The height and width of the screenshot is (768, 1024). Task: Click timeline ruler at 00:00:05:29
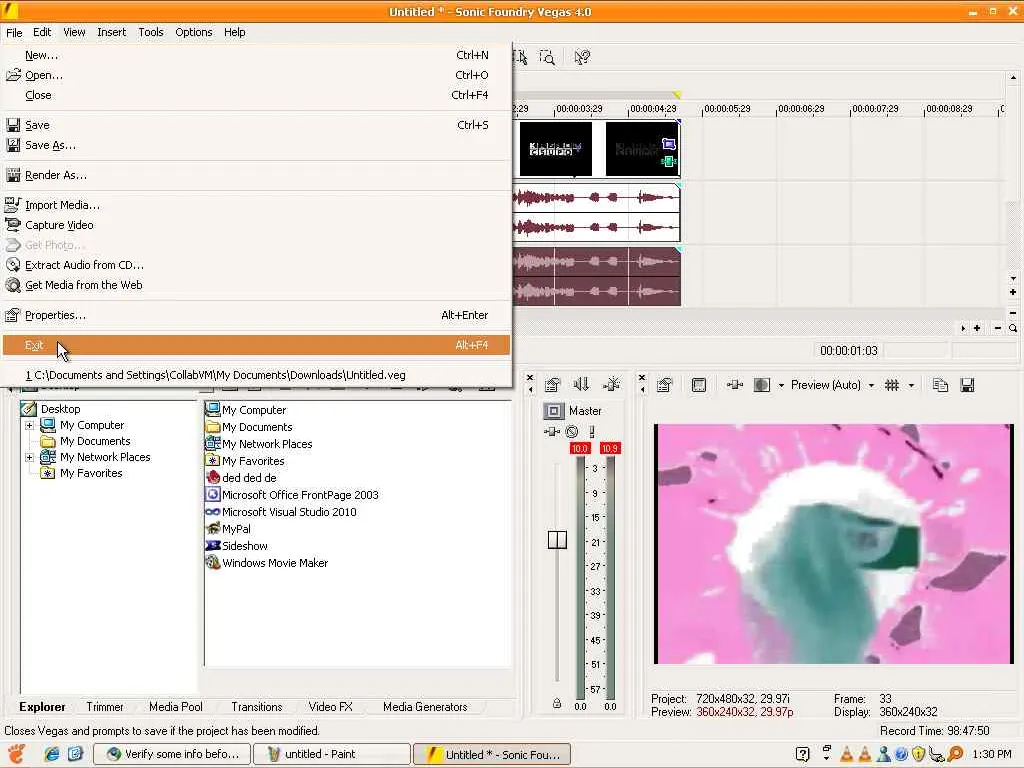tap(728, 109)
